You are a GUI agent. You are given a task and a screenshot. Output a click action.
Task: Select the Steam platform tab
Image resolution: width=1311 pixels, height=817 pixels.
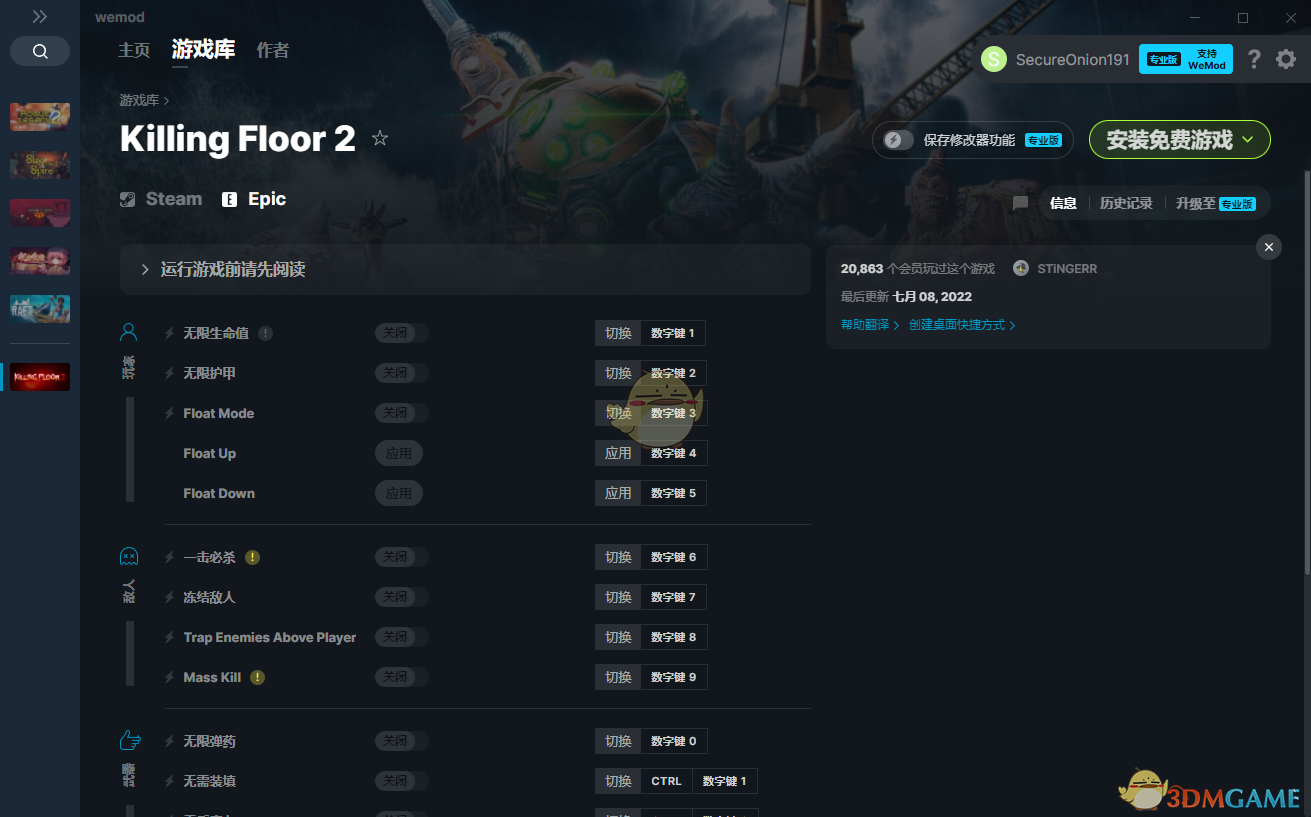161,199
